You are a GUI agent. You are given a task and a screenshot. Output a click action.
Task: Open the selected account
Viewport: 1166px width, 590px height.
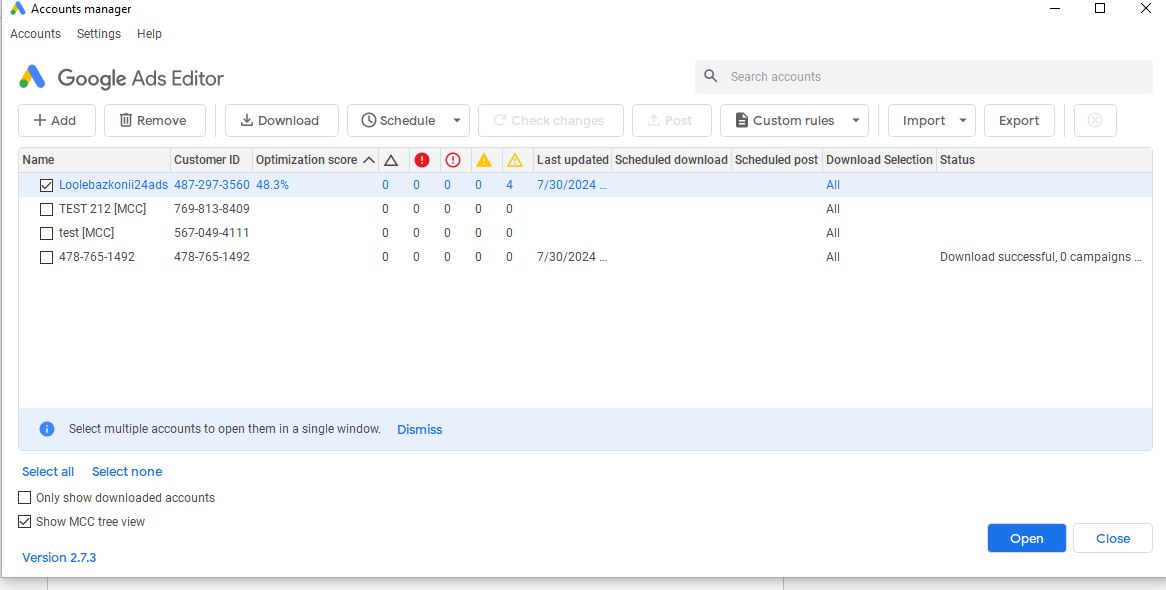1027,539
